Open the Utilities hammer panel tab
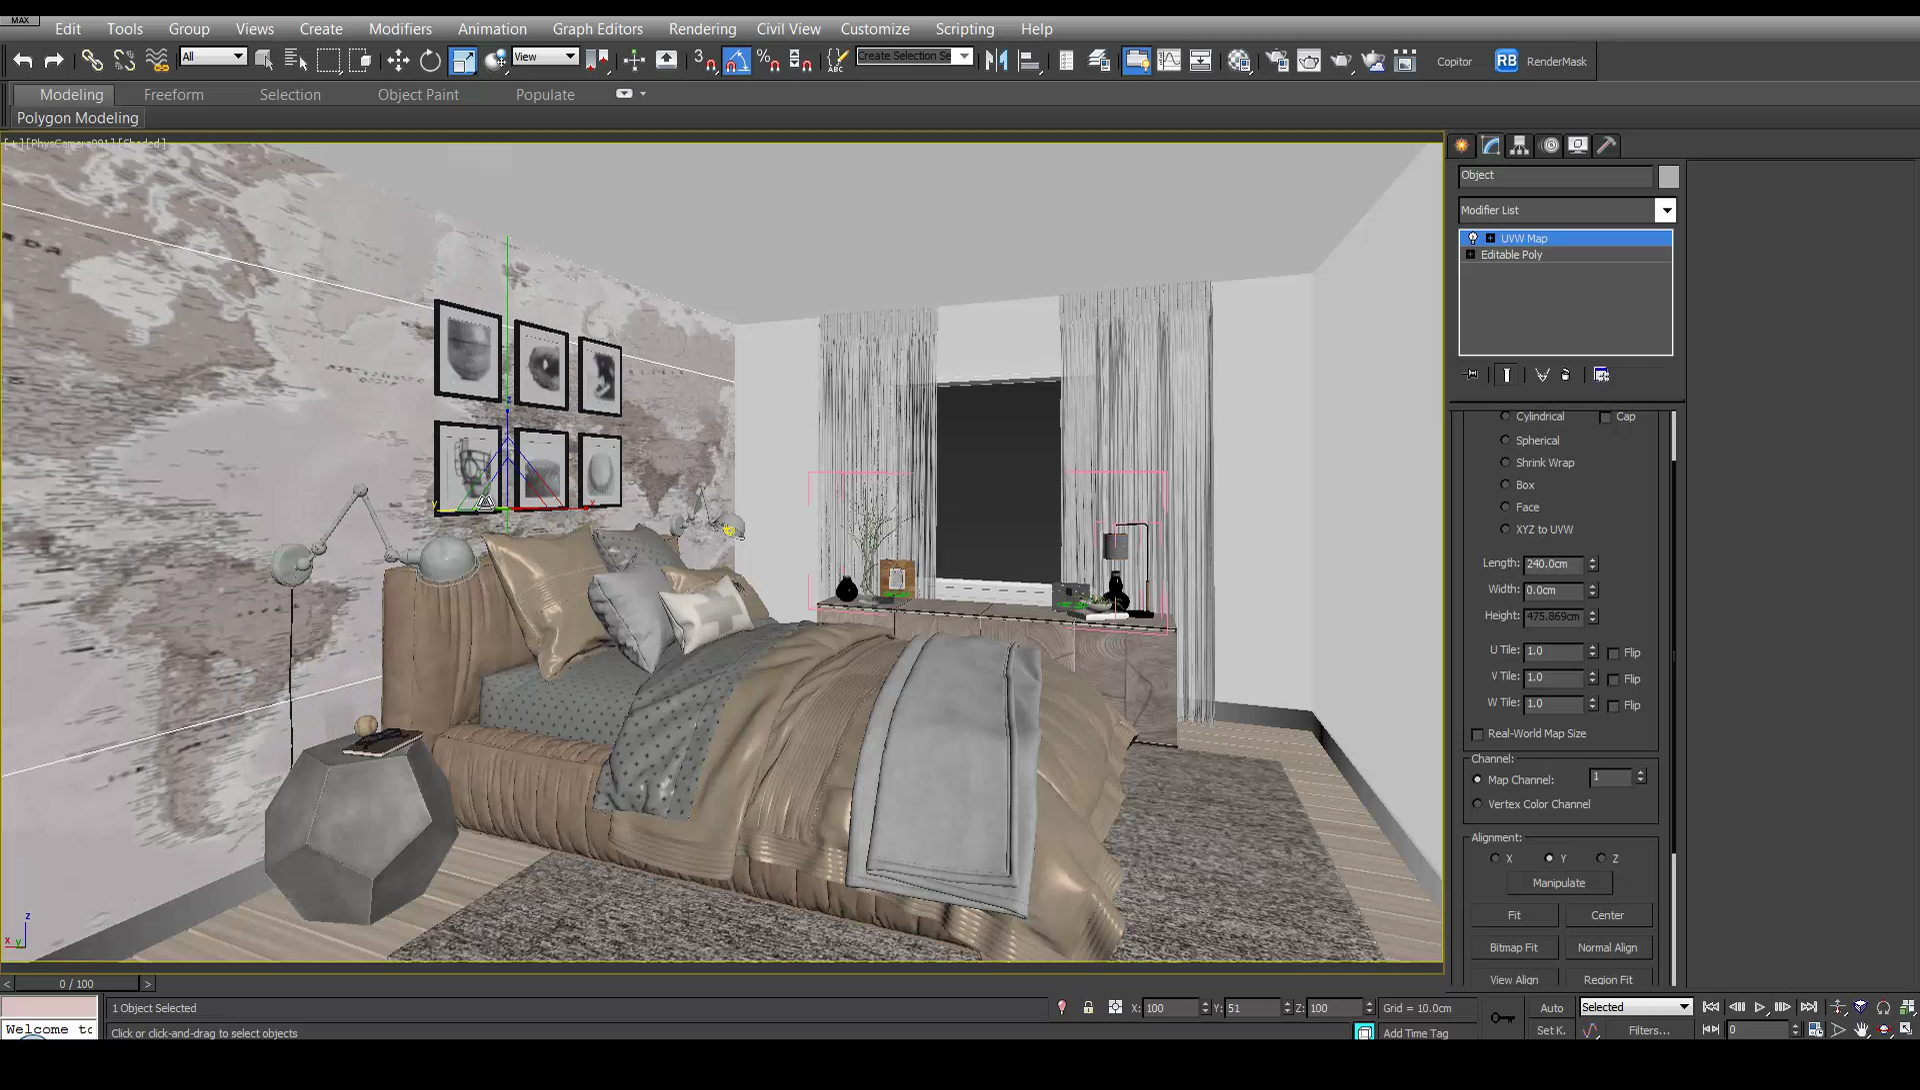 pyautogui.click(x=1607, y=145)
